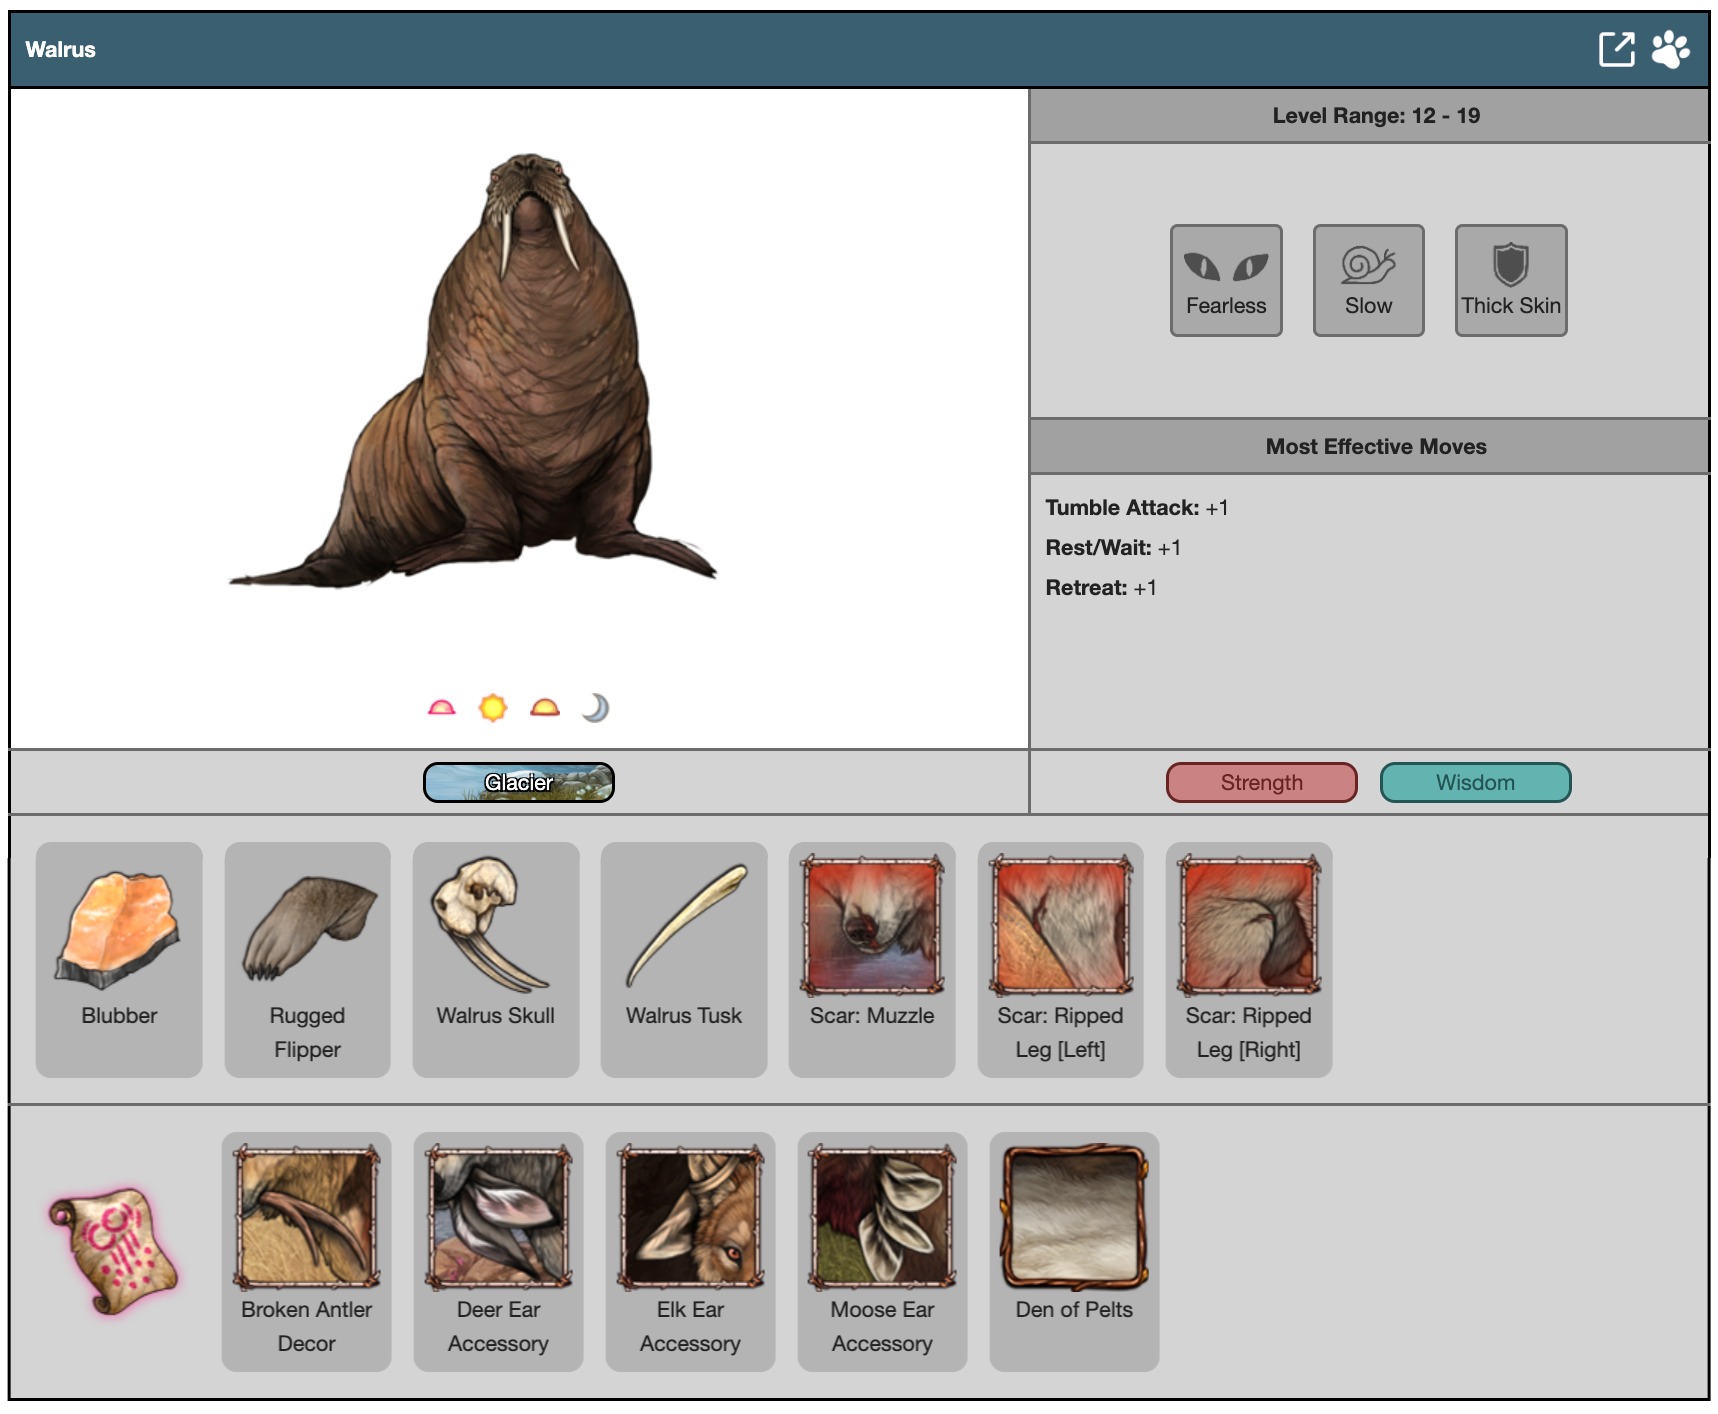The width and height of the screenshot is (1718, 1414).
Task: Open the external link icon in header
Action: (1616, 49)
